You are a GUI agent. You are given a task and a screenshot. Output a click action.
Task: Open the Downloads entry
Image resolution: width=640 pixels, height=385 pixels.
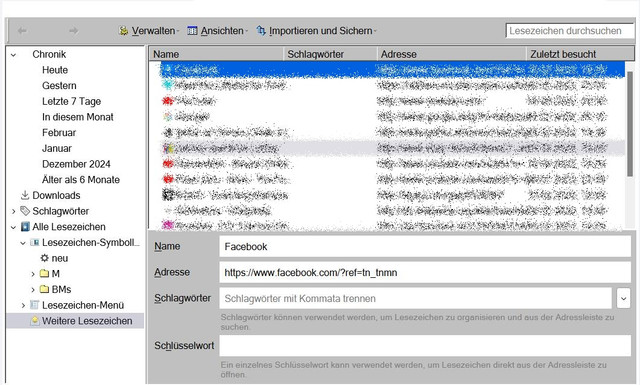[56, 196]
